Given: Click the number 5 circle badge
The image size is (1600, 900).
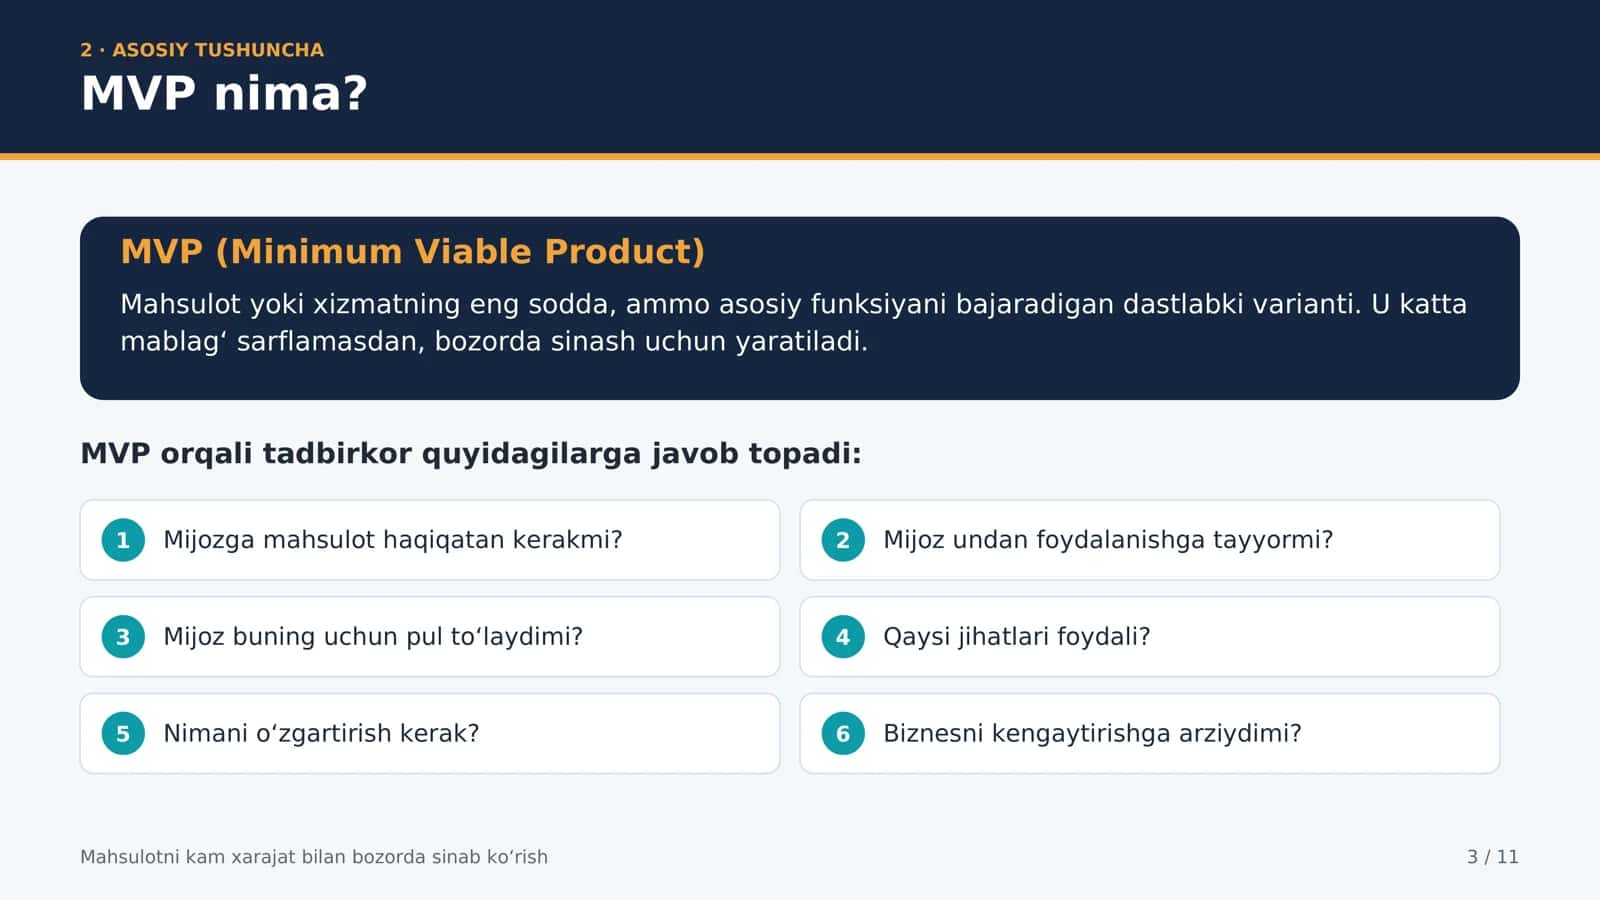Looking at the screenshot, I should (x=123, y=734).
